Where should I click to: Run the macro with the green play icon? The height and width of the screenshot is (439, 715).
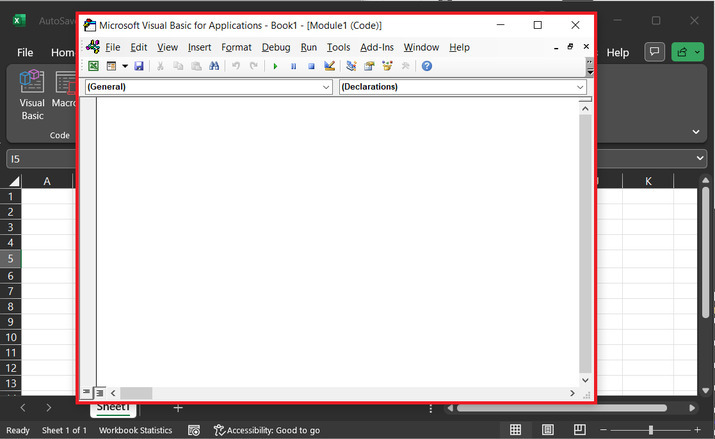pyautogui.click(x=275, y=66)
